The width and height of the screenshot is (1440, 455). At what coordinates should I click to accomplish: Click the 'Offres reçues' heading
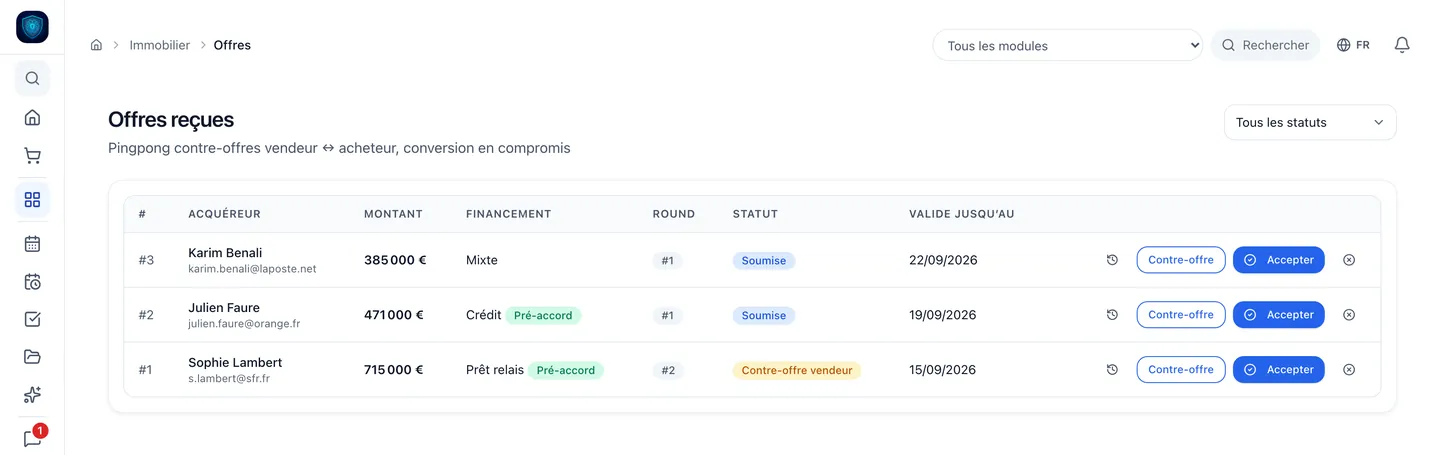(x=171, y=120)
